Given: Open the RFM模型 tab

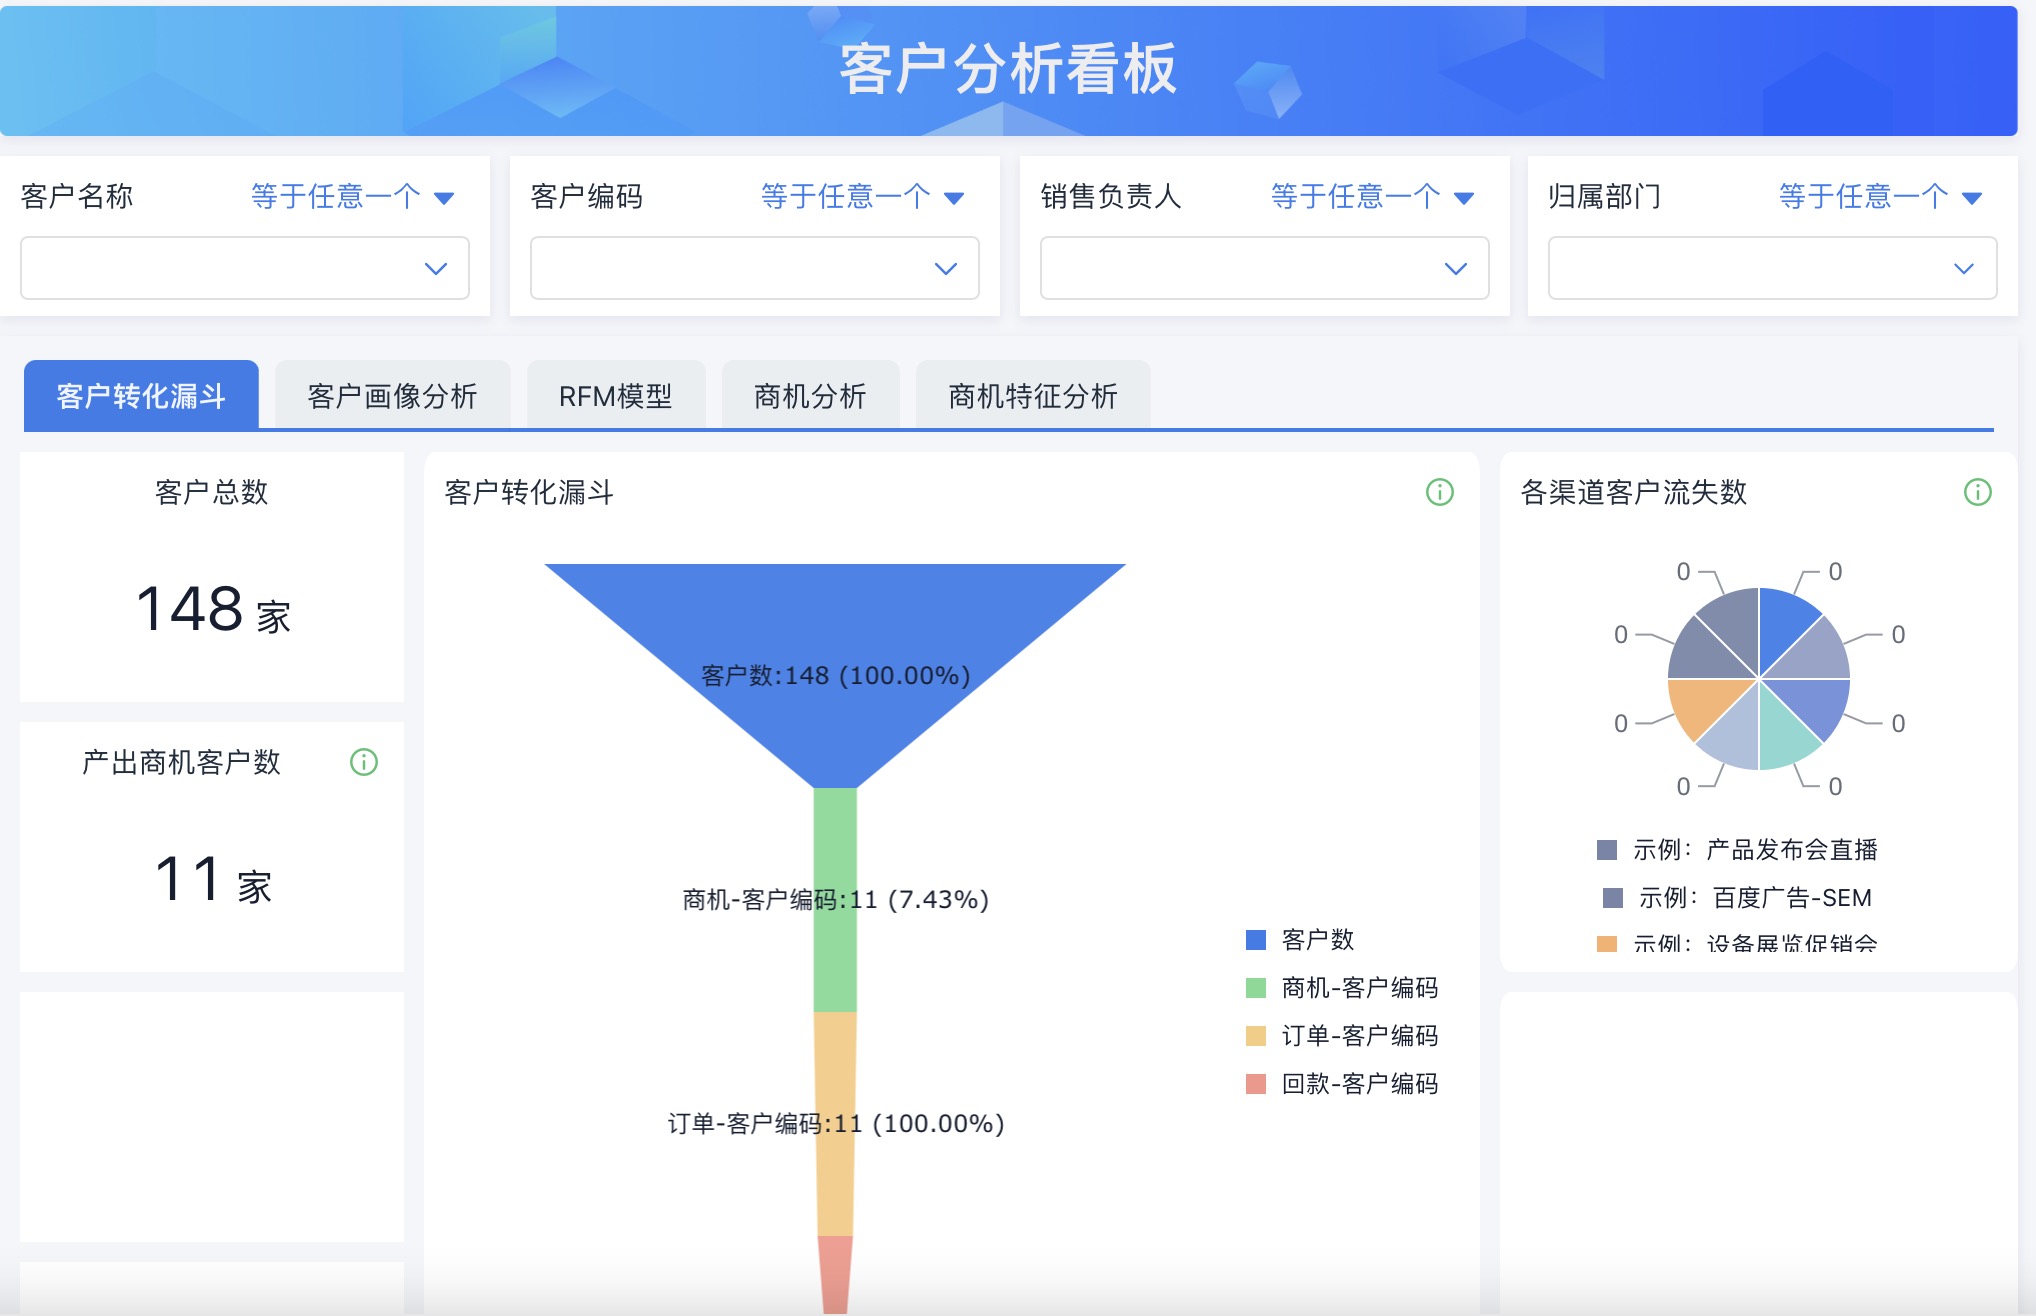Looking at the screenshot, I should (615, 396).
